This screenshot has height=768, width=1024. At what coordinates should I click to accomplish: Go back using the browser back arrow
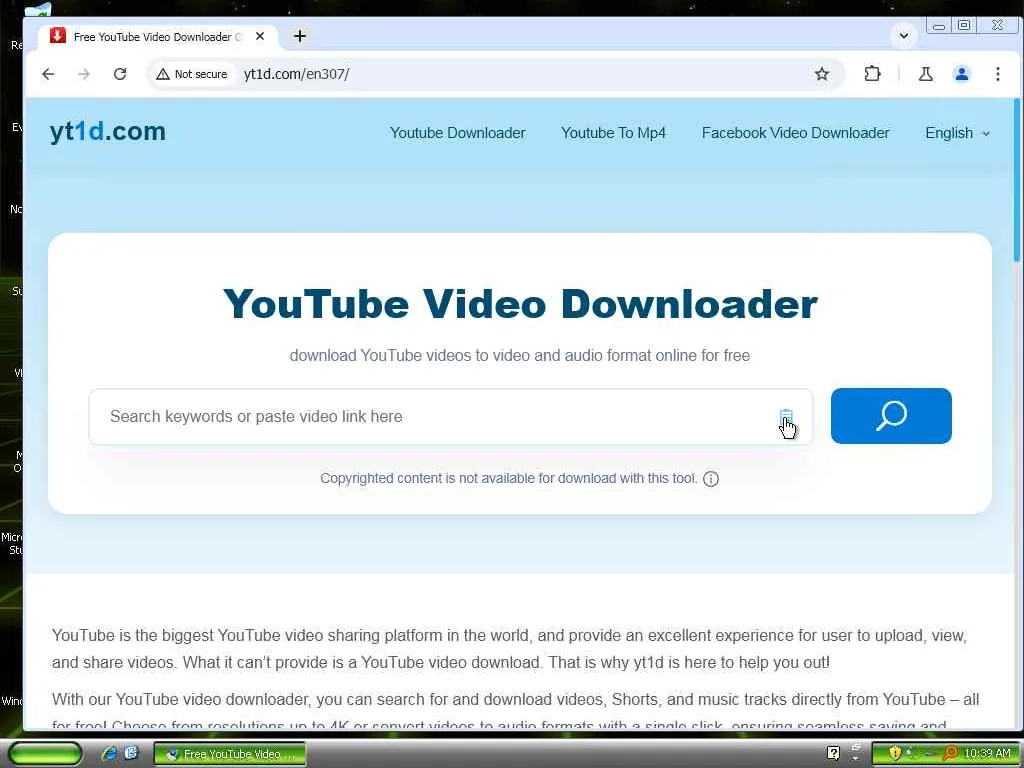pos(48,74)
